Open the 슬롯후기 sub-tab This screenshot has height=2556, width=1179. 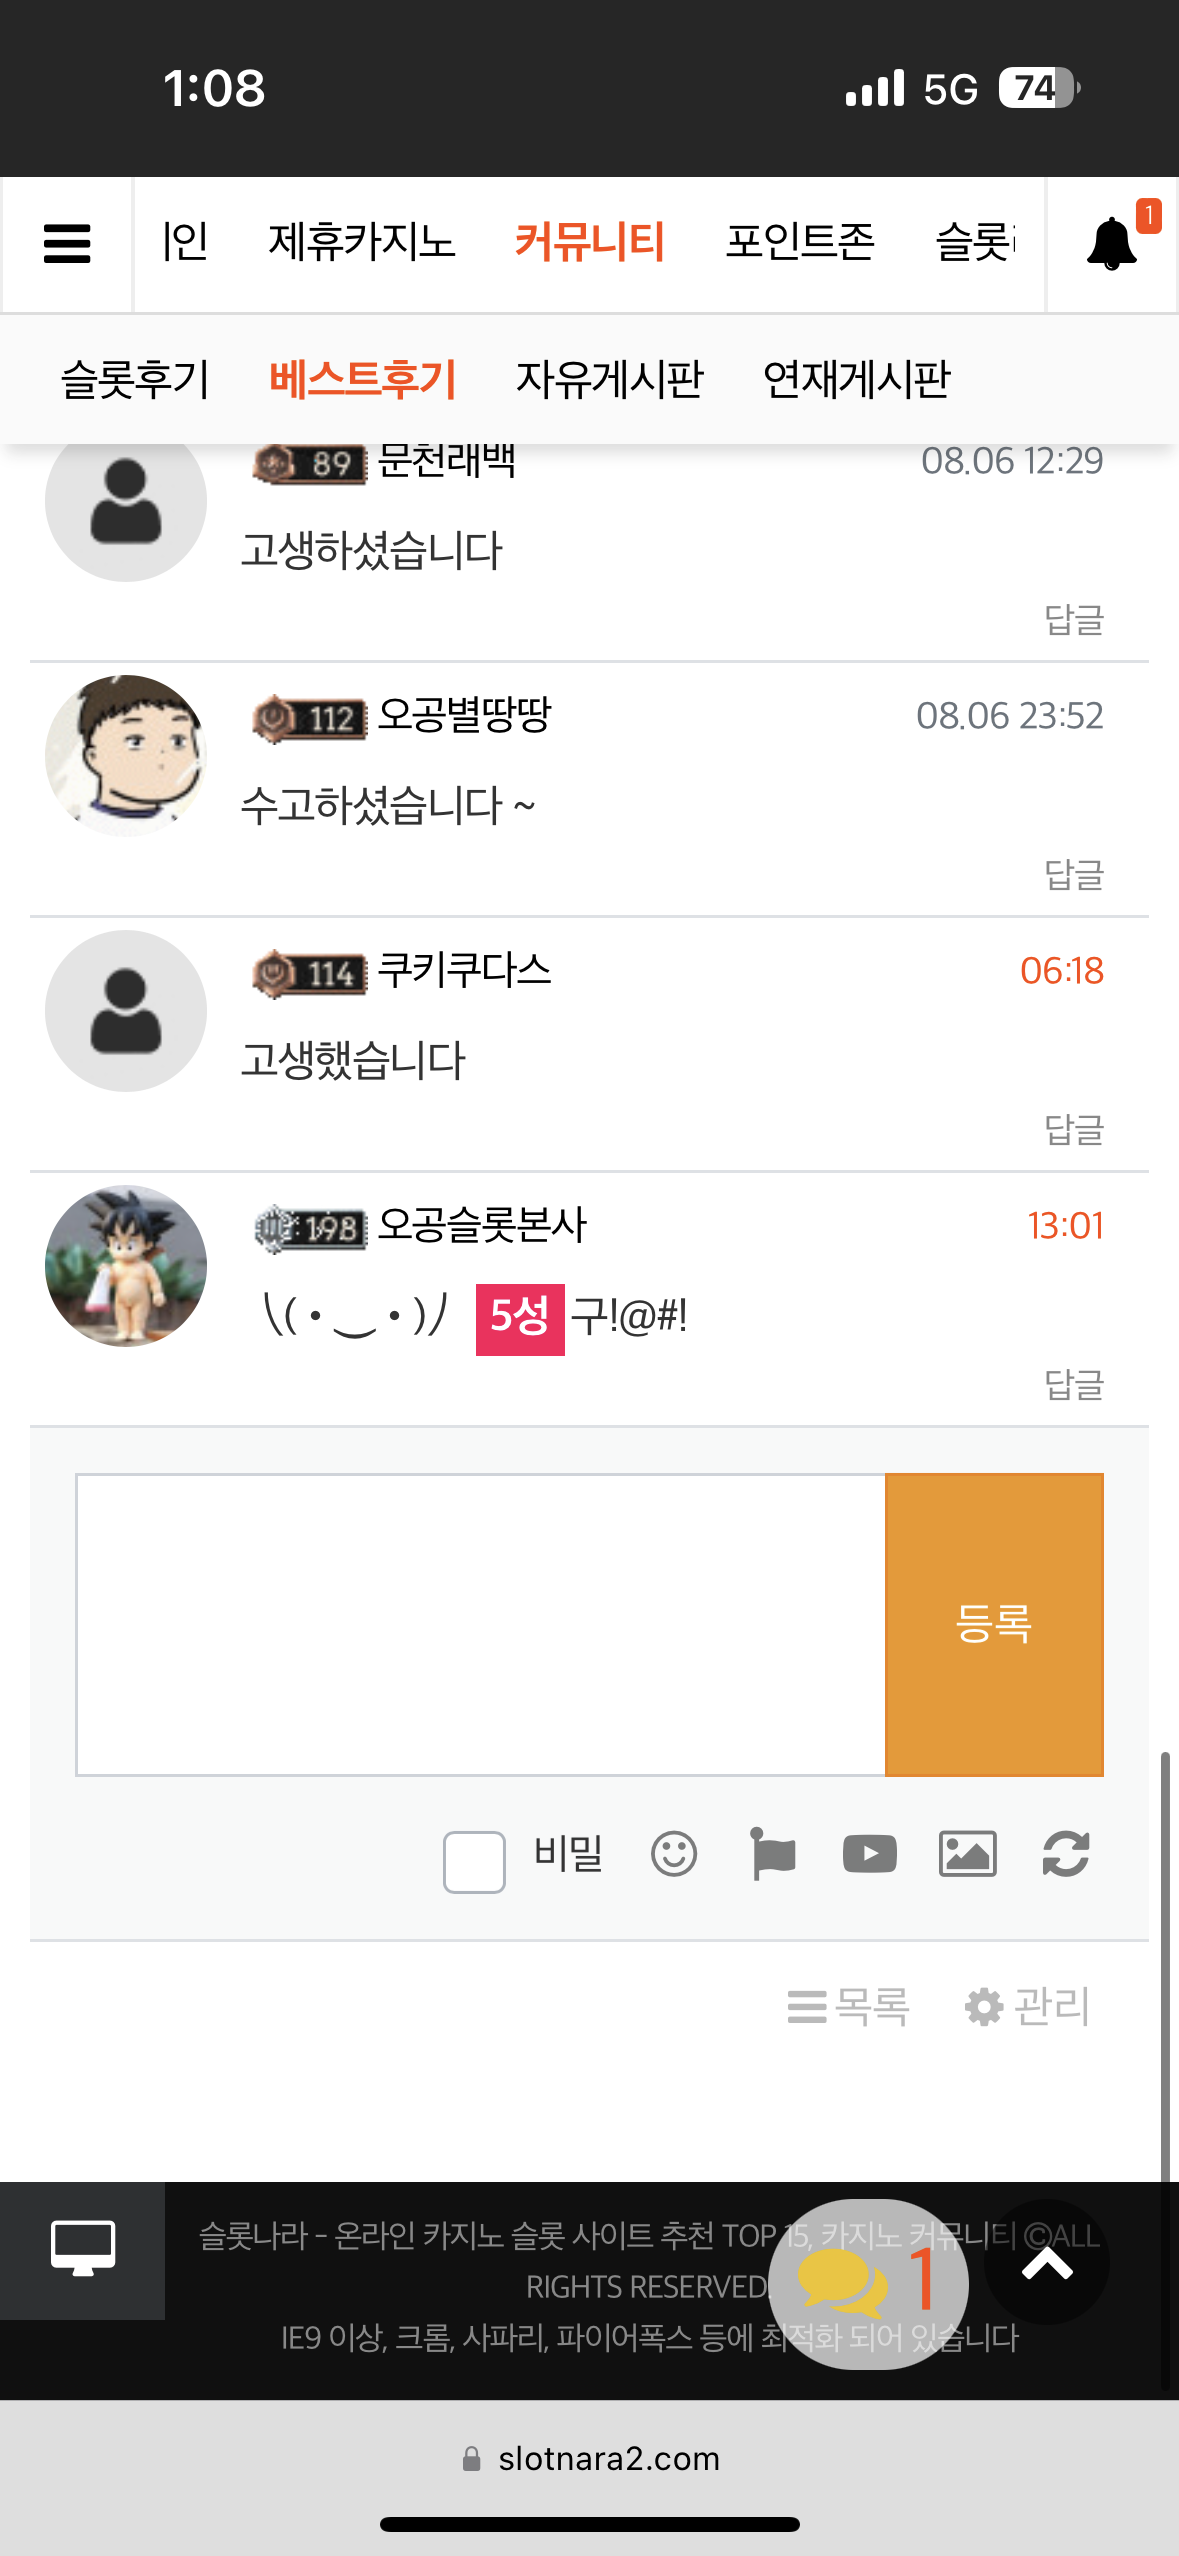point(136,380)
